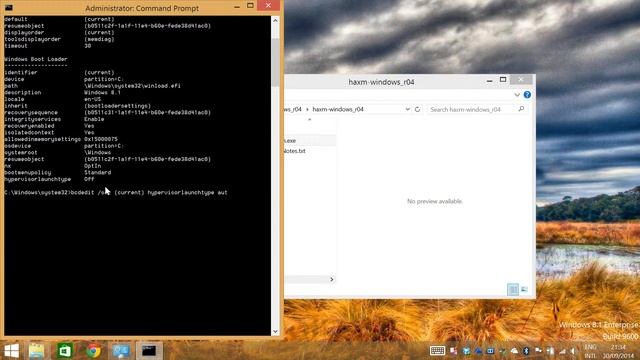Click the volume speaker tray icon
640x360 pixels.
pyautogui.click(x=573, y=351)
